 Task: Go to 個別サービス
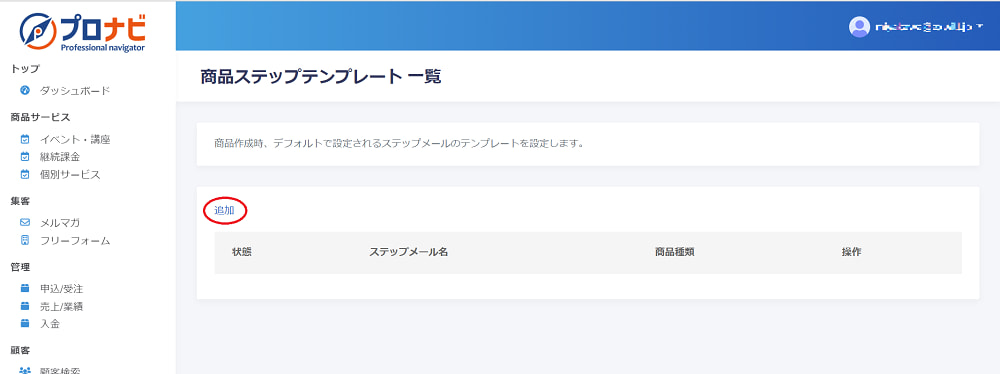70,174
